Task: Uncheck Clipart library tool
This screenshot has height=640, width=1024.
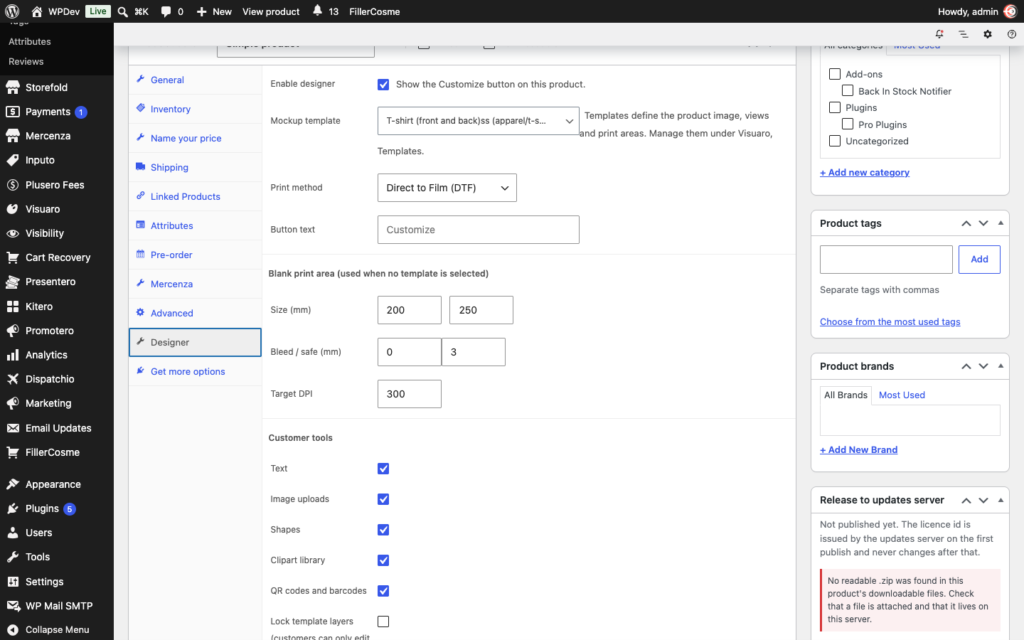Action: point(383,560)
